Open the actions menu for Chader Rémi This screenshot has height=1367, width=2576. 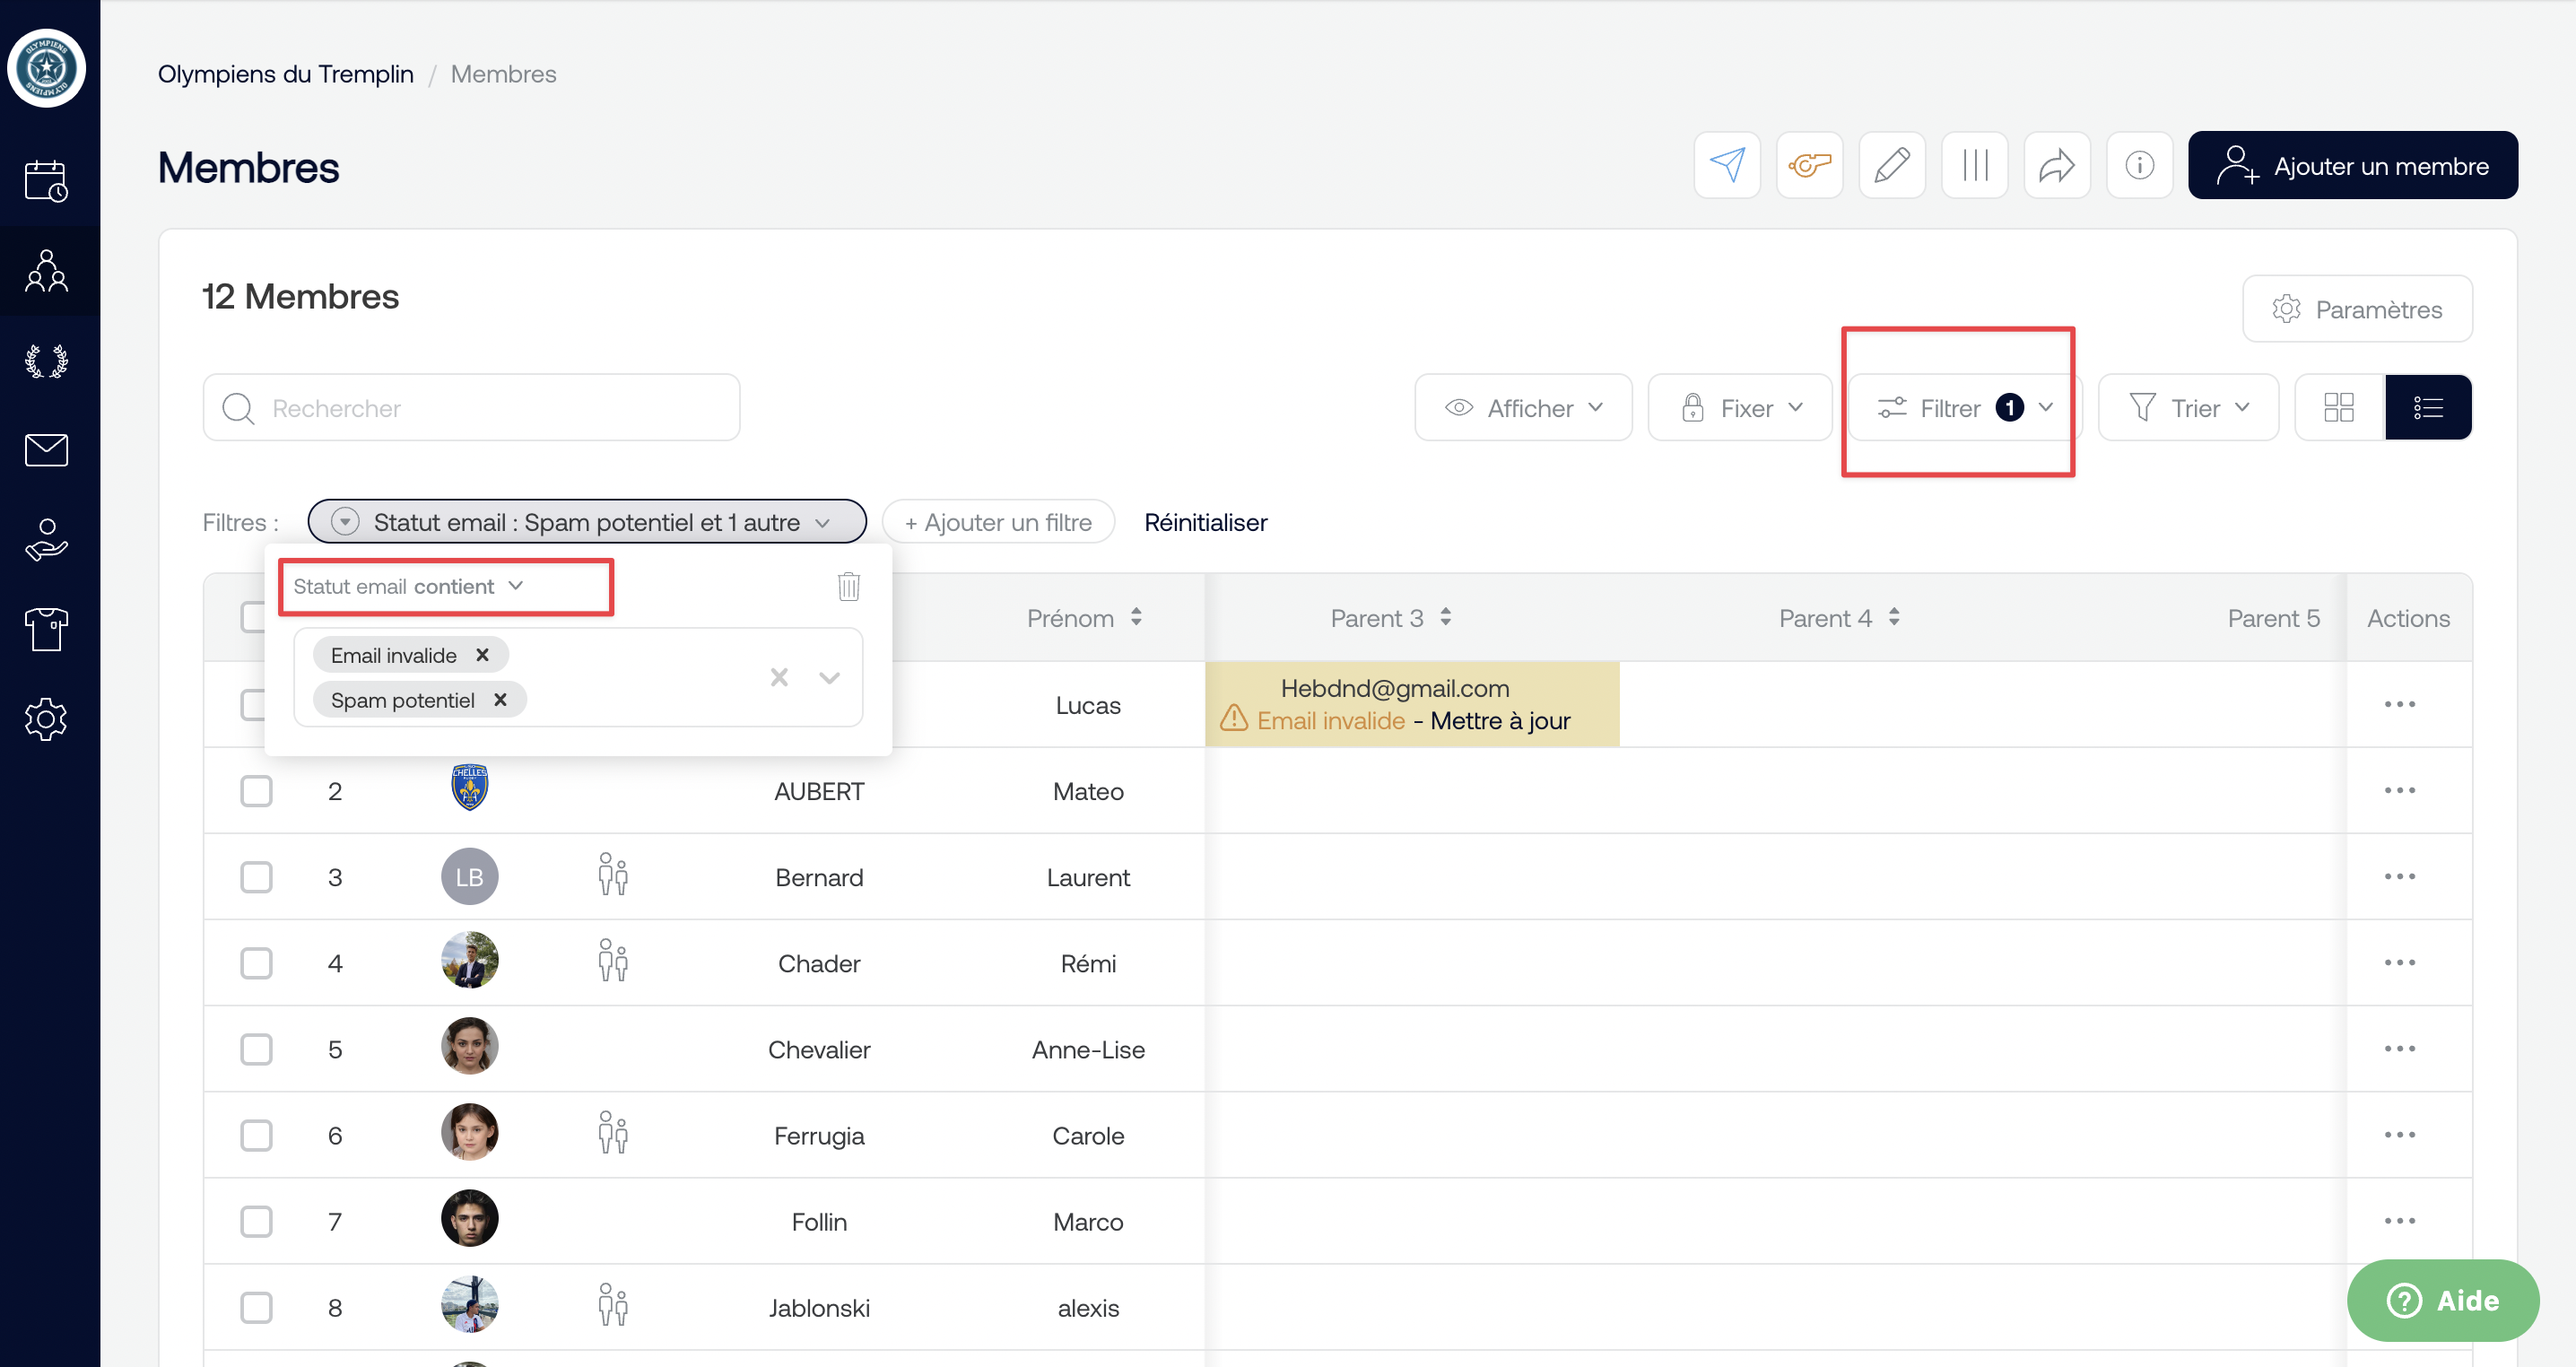coord(2399,962)
